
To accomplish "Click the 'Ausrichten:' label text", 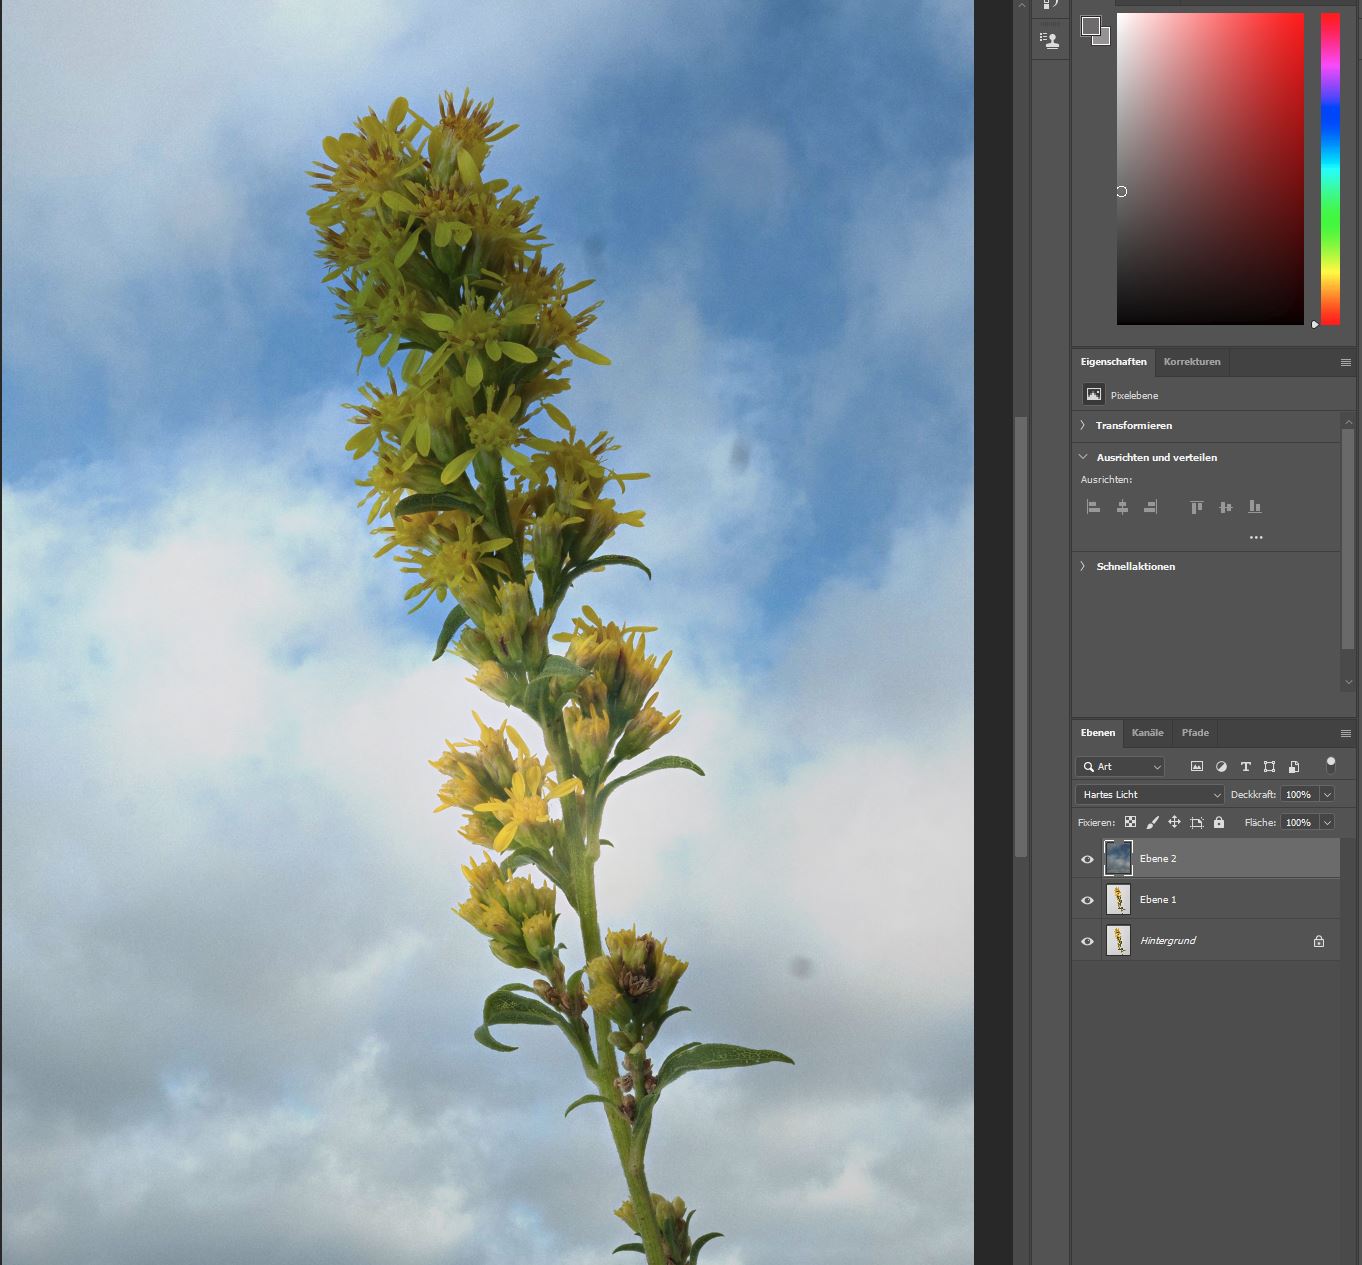I will tap(1106, 480).
